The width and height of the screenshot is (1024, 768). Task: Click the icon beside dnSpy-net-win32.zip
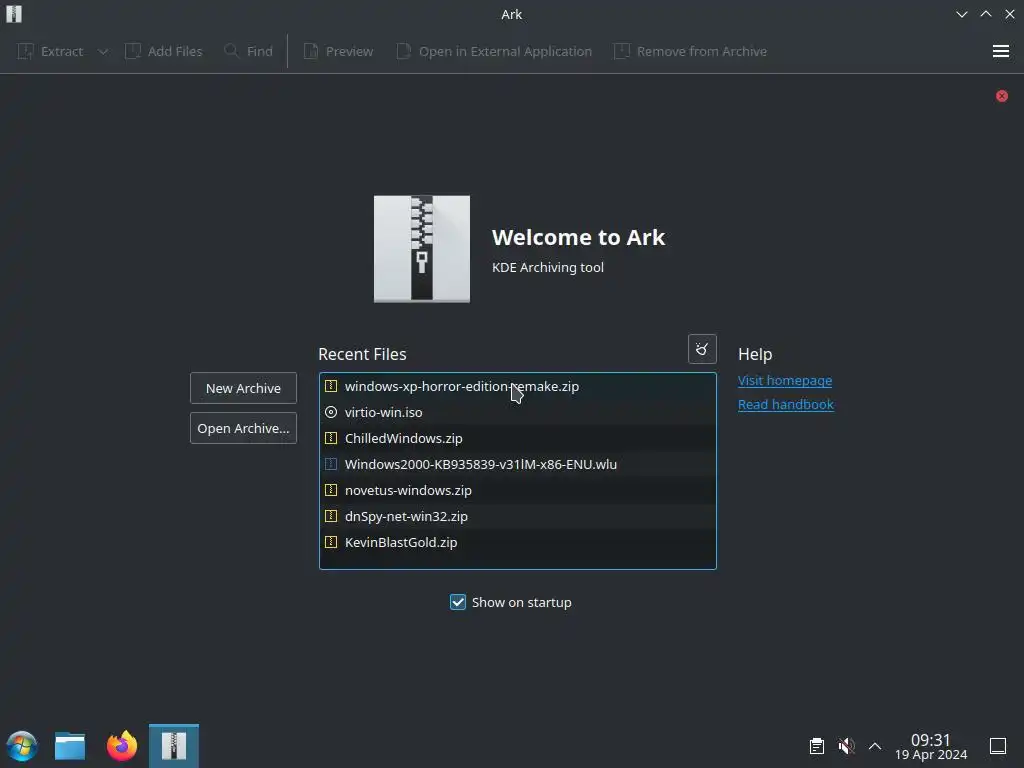pyautogui.click(x=331, y=516)
